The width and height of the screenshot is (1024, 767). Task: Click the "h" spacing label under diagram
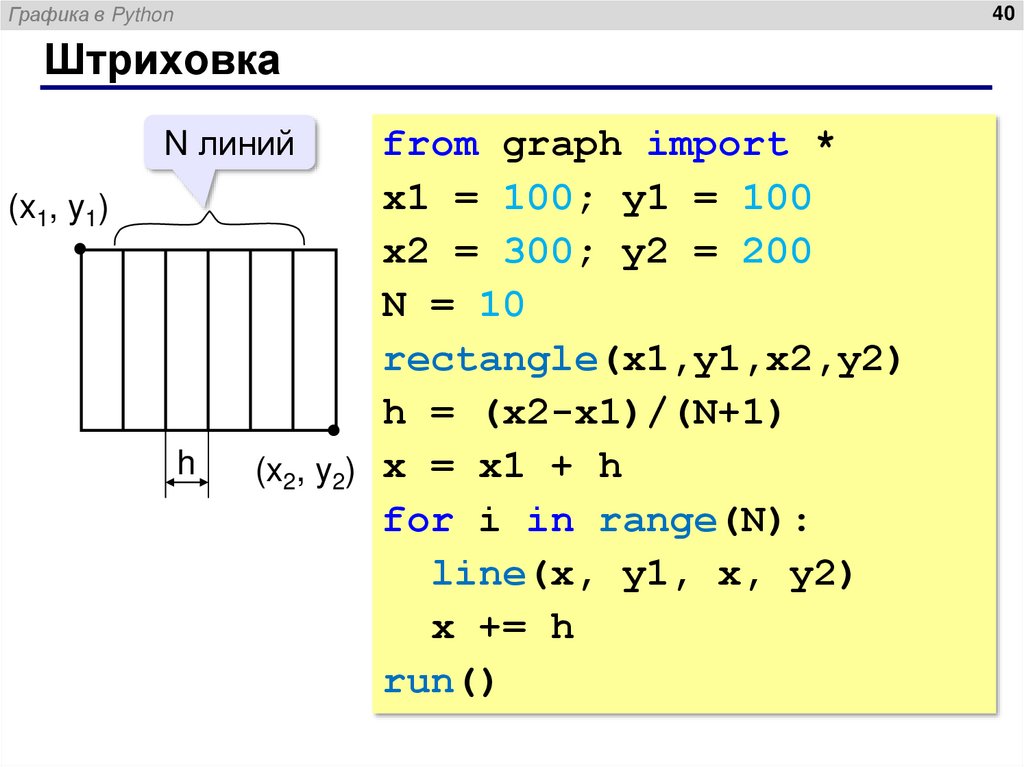(x=186, y=463)
